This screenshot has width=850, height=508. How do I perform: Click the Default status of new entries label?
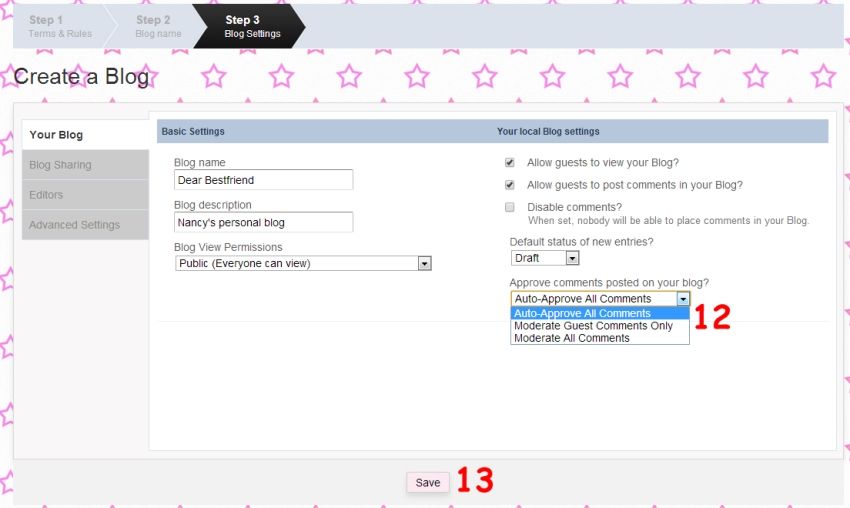[x=582, y=242]
